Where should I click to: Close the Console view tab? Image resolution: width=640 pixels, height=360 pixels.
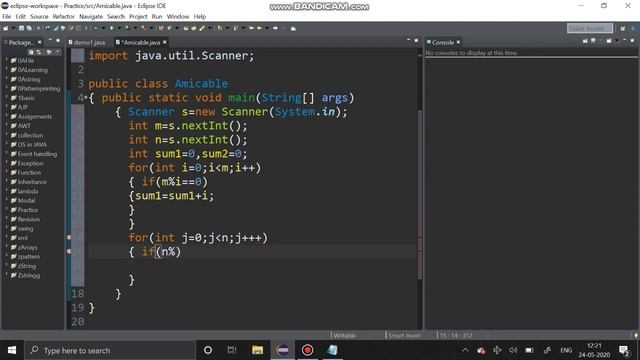coord(458,42)
